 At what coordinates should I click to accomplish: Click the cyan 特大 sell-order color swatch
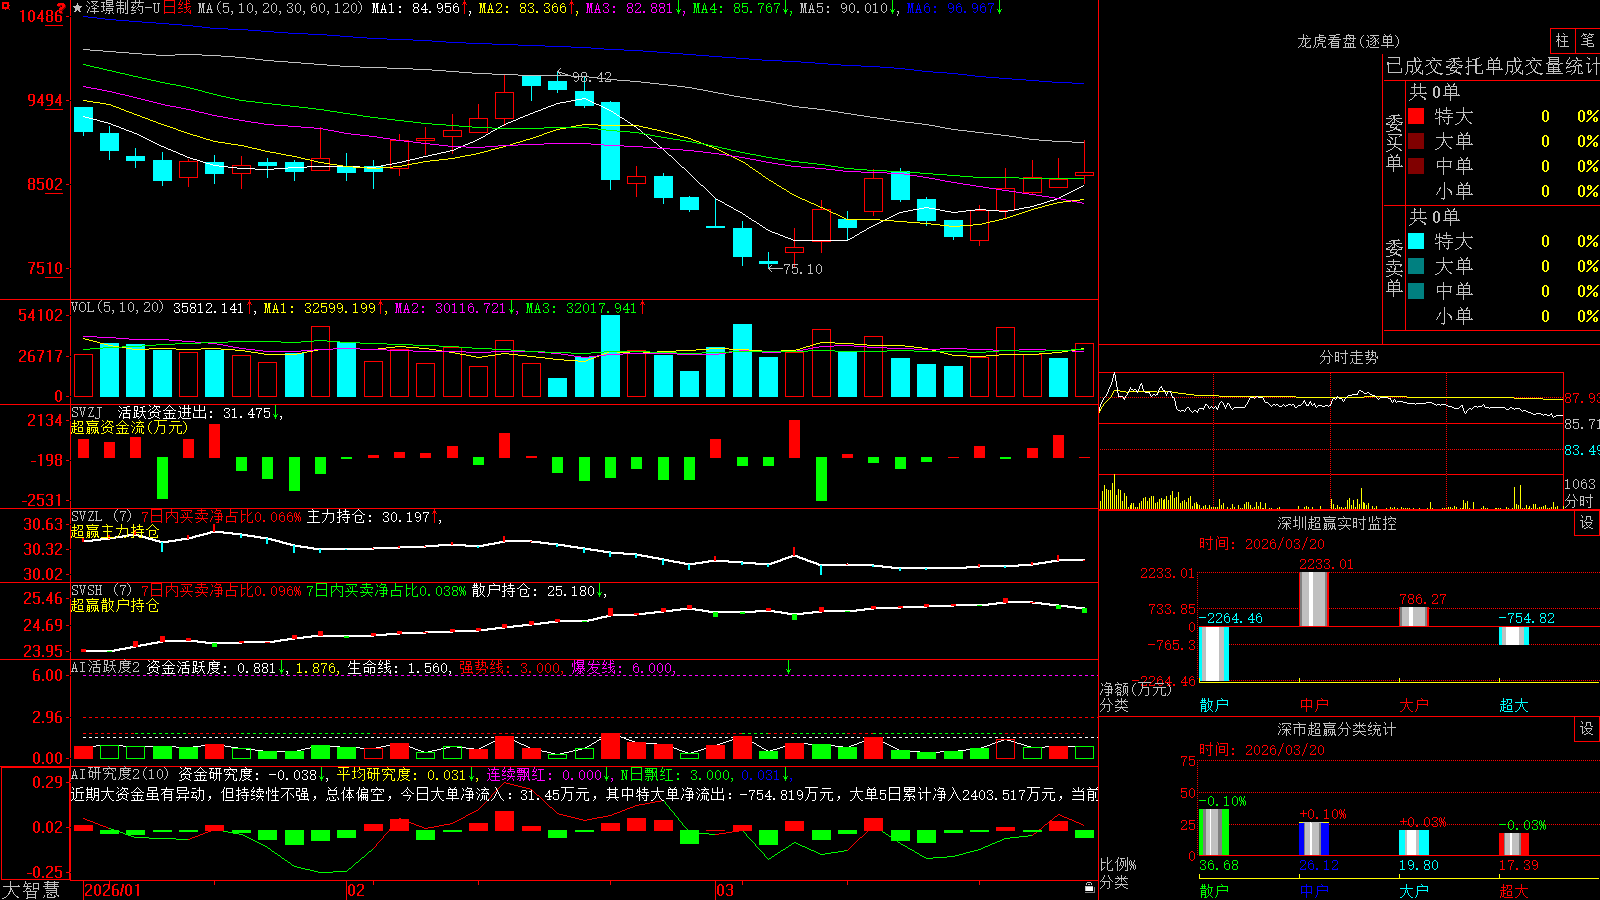pyautogui.click(x=1416, y=241)
